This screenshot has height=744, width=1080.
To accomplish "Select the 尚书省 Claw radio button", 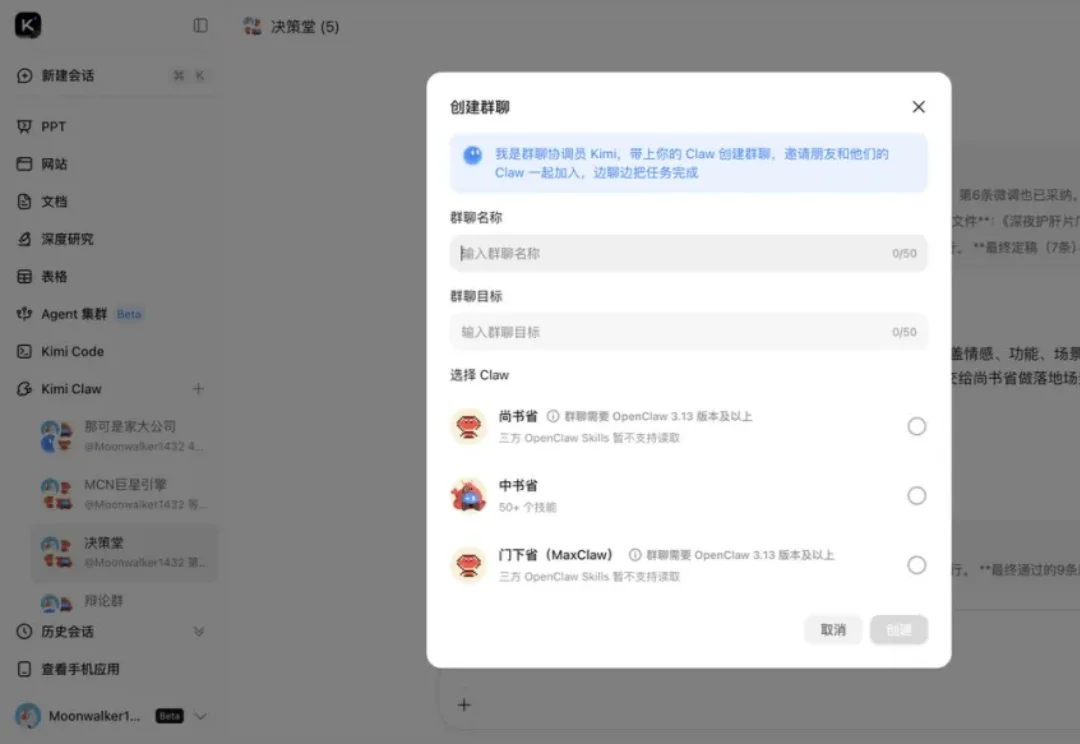I will 917,426.
